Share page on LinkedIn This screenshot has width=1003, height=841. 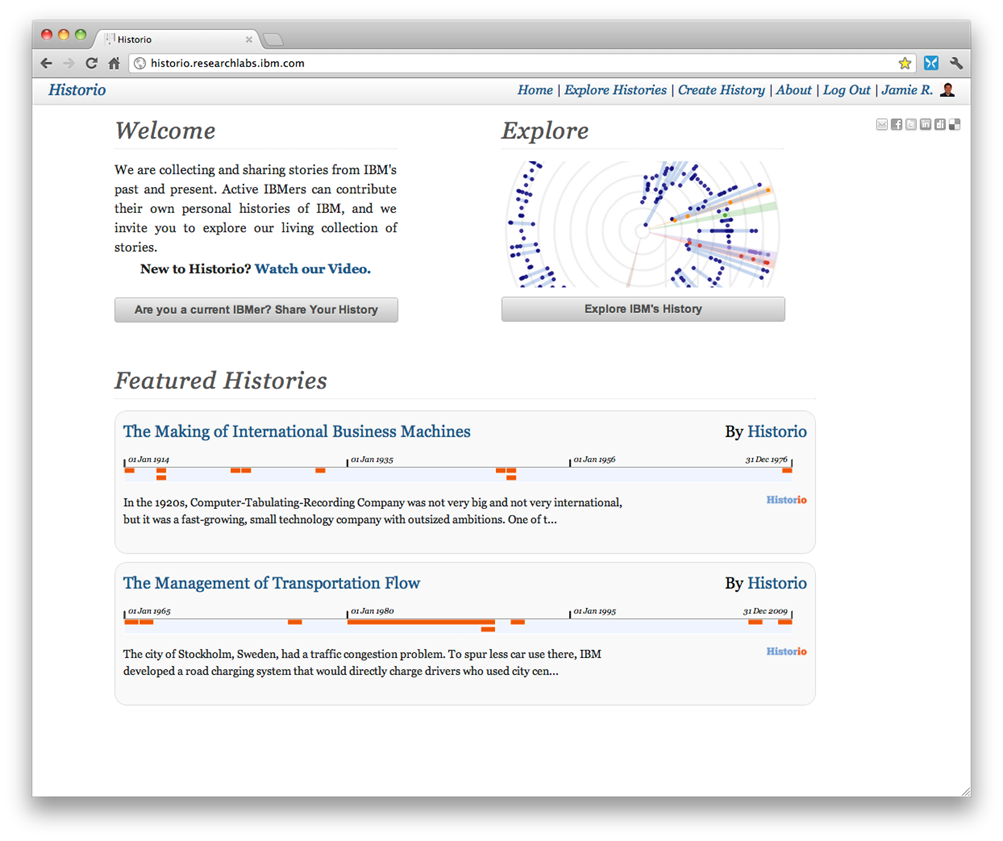click(926, 125)
